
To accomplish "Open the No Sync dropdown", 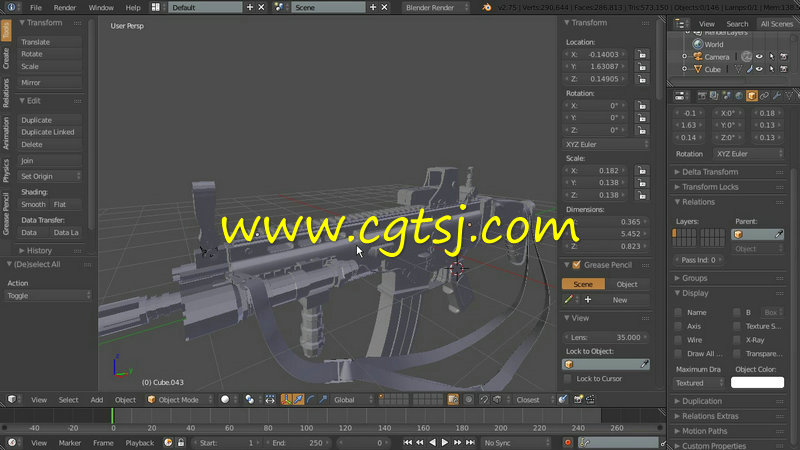I will tap(516, 442).
